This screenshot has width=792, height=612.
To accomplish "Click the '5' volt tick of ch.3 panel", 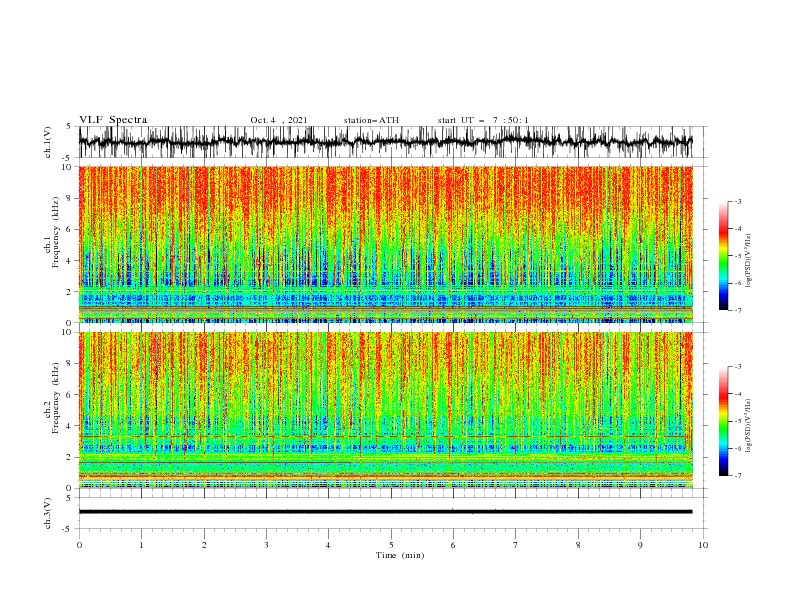I will [69, 498].
